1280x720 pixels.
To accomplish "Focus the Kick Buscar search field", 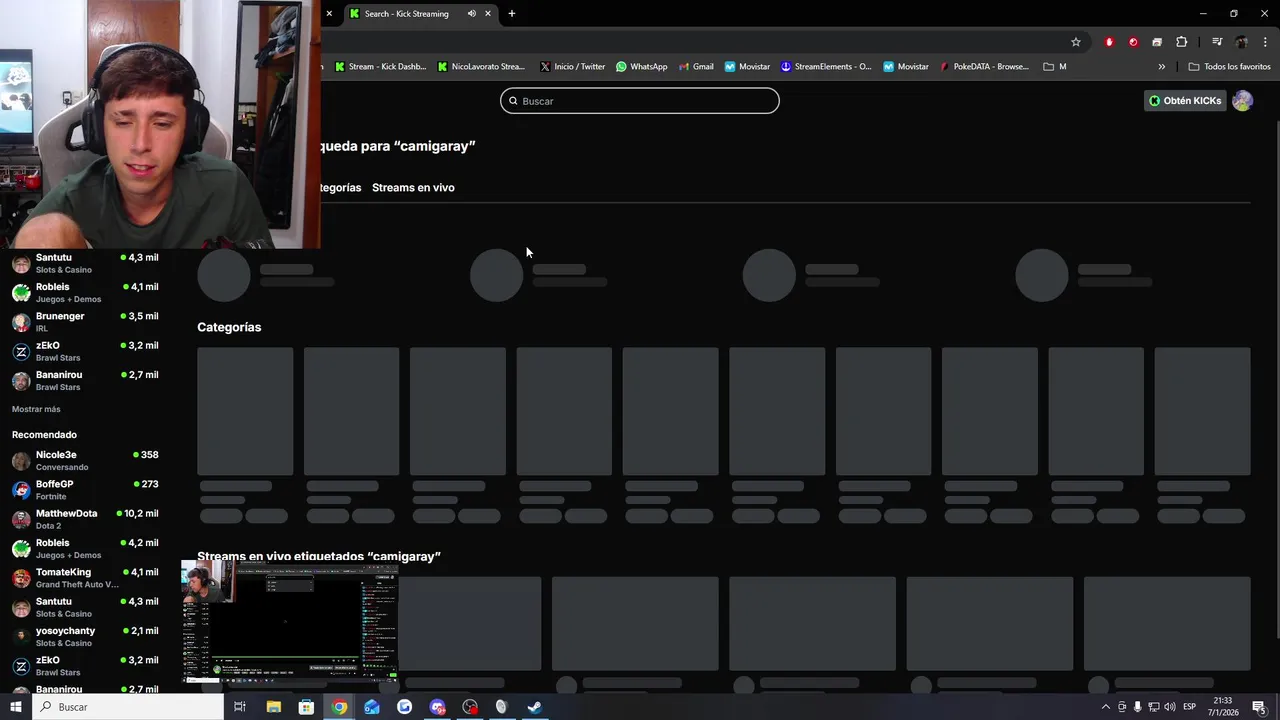I will pyautogui.click(x=640, y=101).
